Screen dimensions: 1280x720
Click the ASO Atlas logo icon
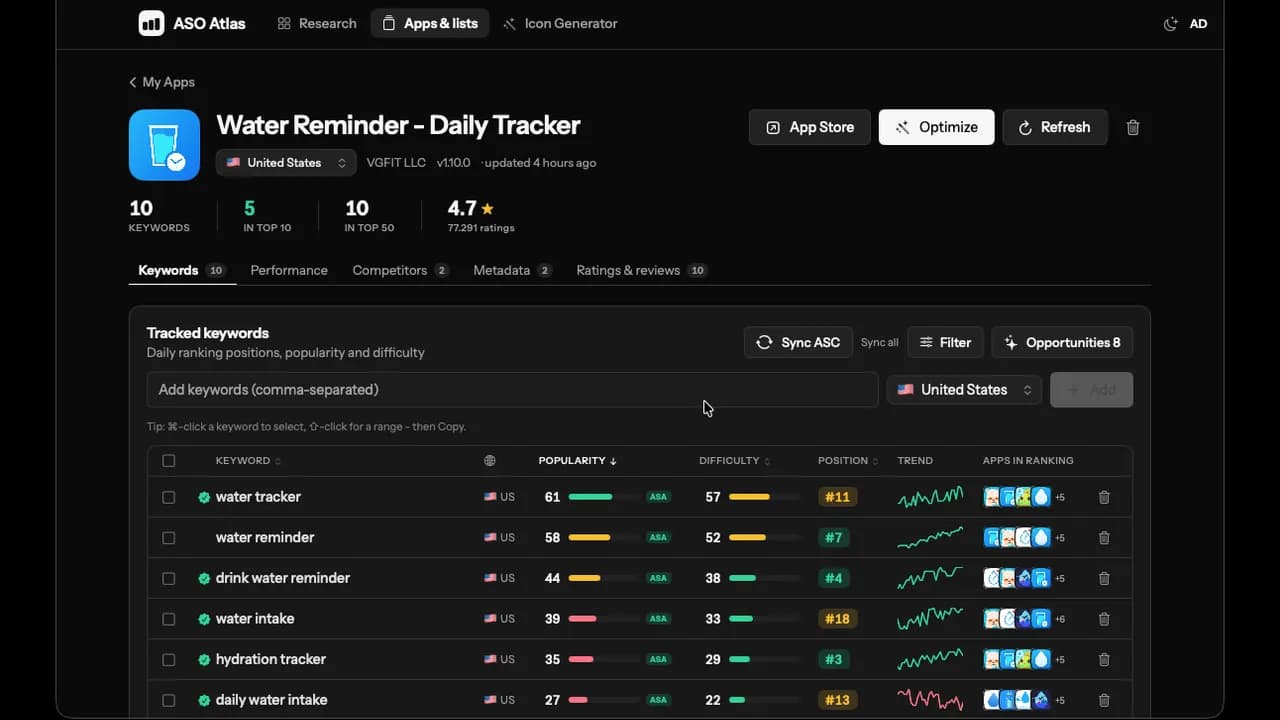tap(151, 23)
